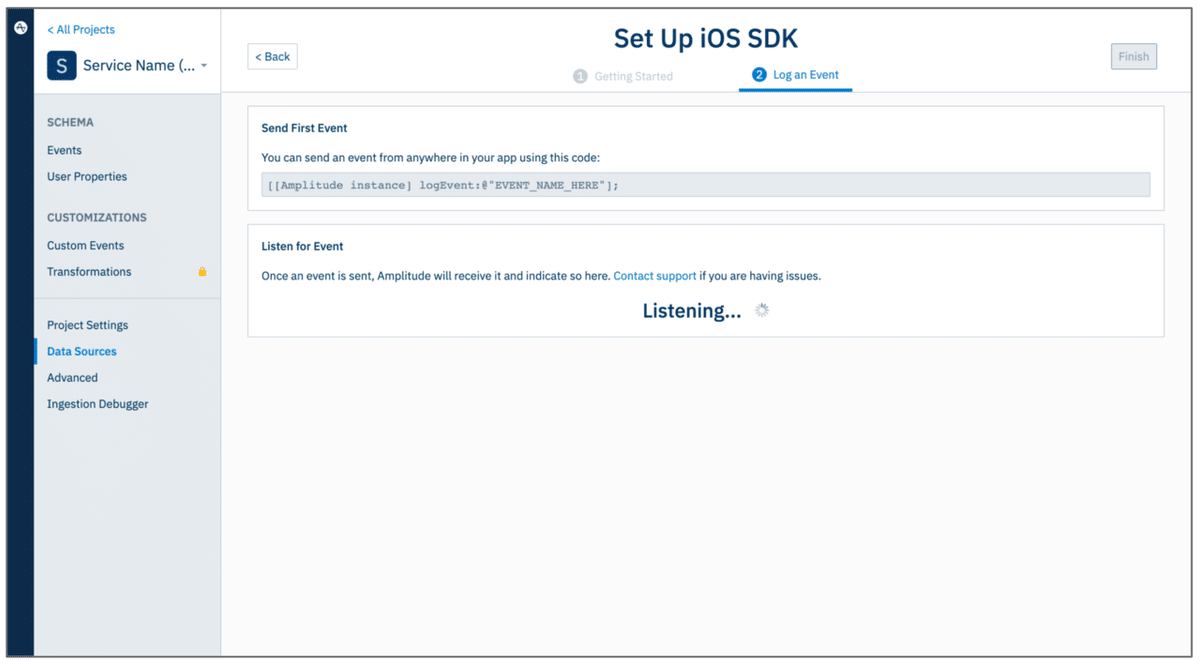Click the Log an Event step 2 badge
Screen dimensions: 1200x663
[x=759, y=75]
